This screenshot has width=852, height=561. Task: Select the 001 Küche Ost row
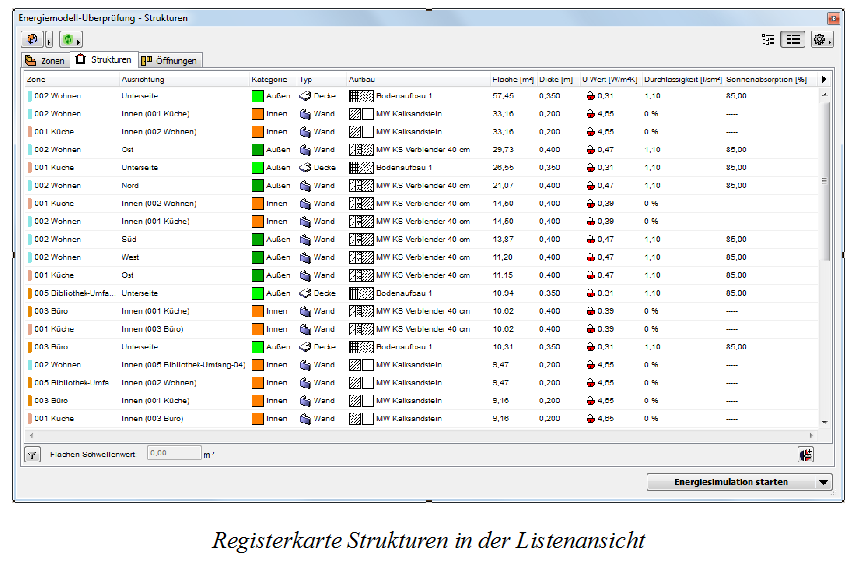pyautogui.click(x=422, y=276)
